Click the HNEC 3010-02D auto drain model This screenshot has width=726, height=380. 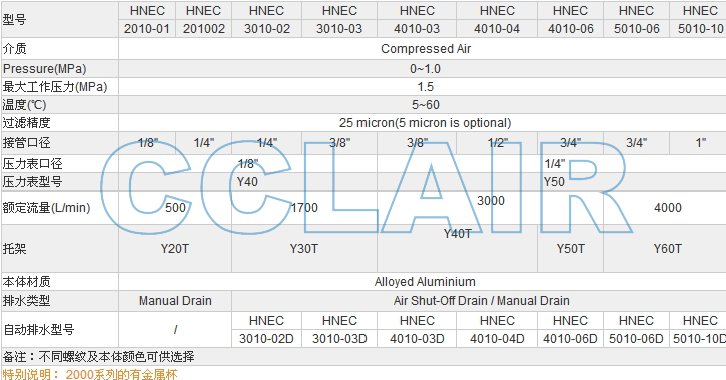pyautogui.click(x=266, y=330)
